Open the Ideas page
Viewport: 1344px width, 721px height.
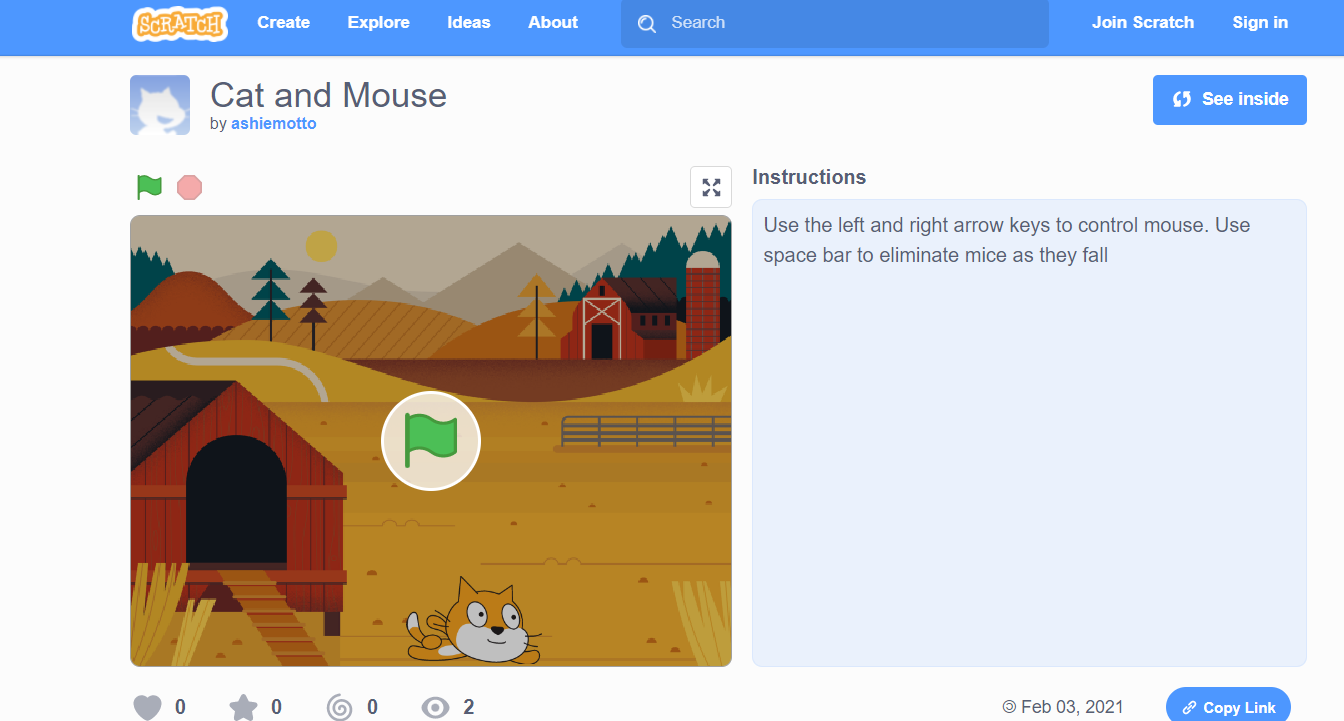tap(469, 23)
